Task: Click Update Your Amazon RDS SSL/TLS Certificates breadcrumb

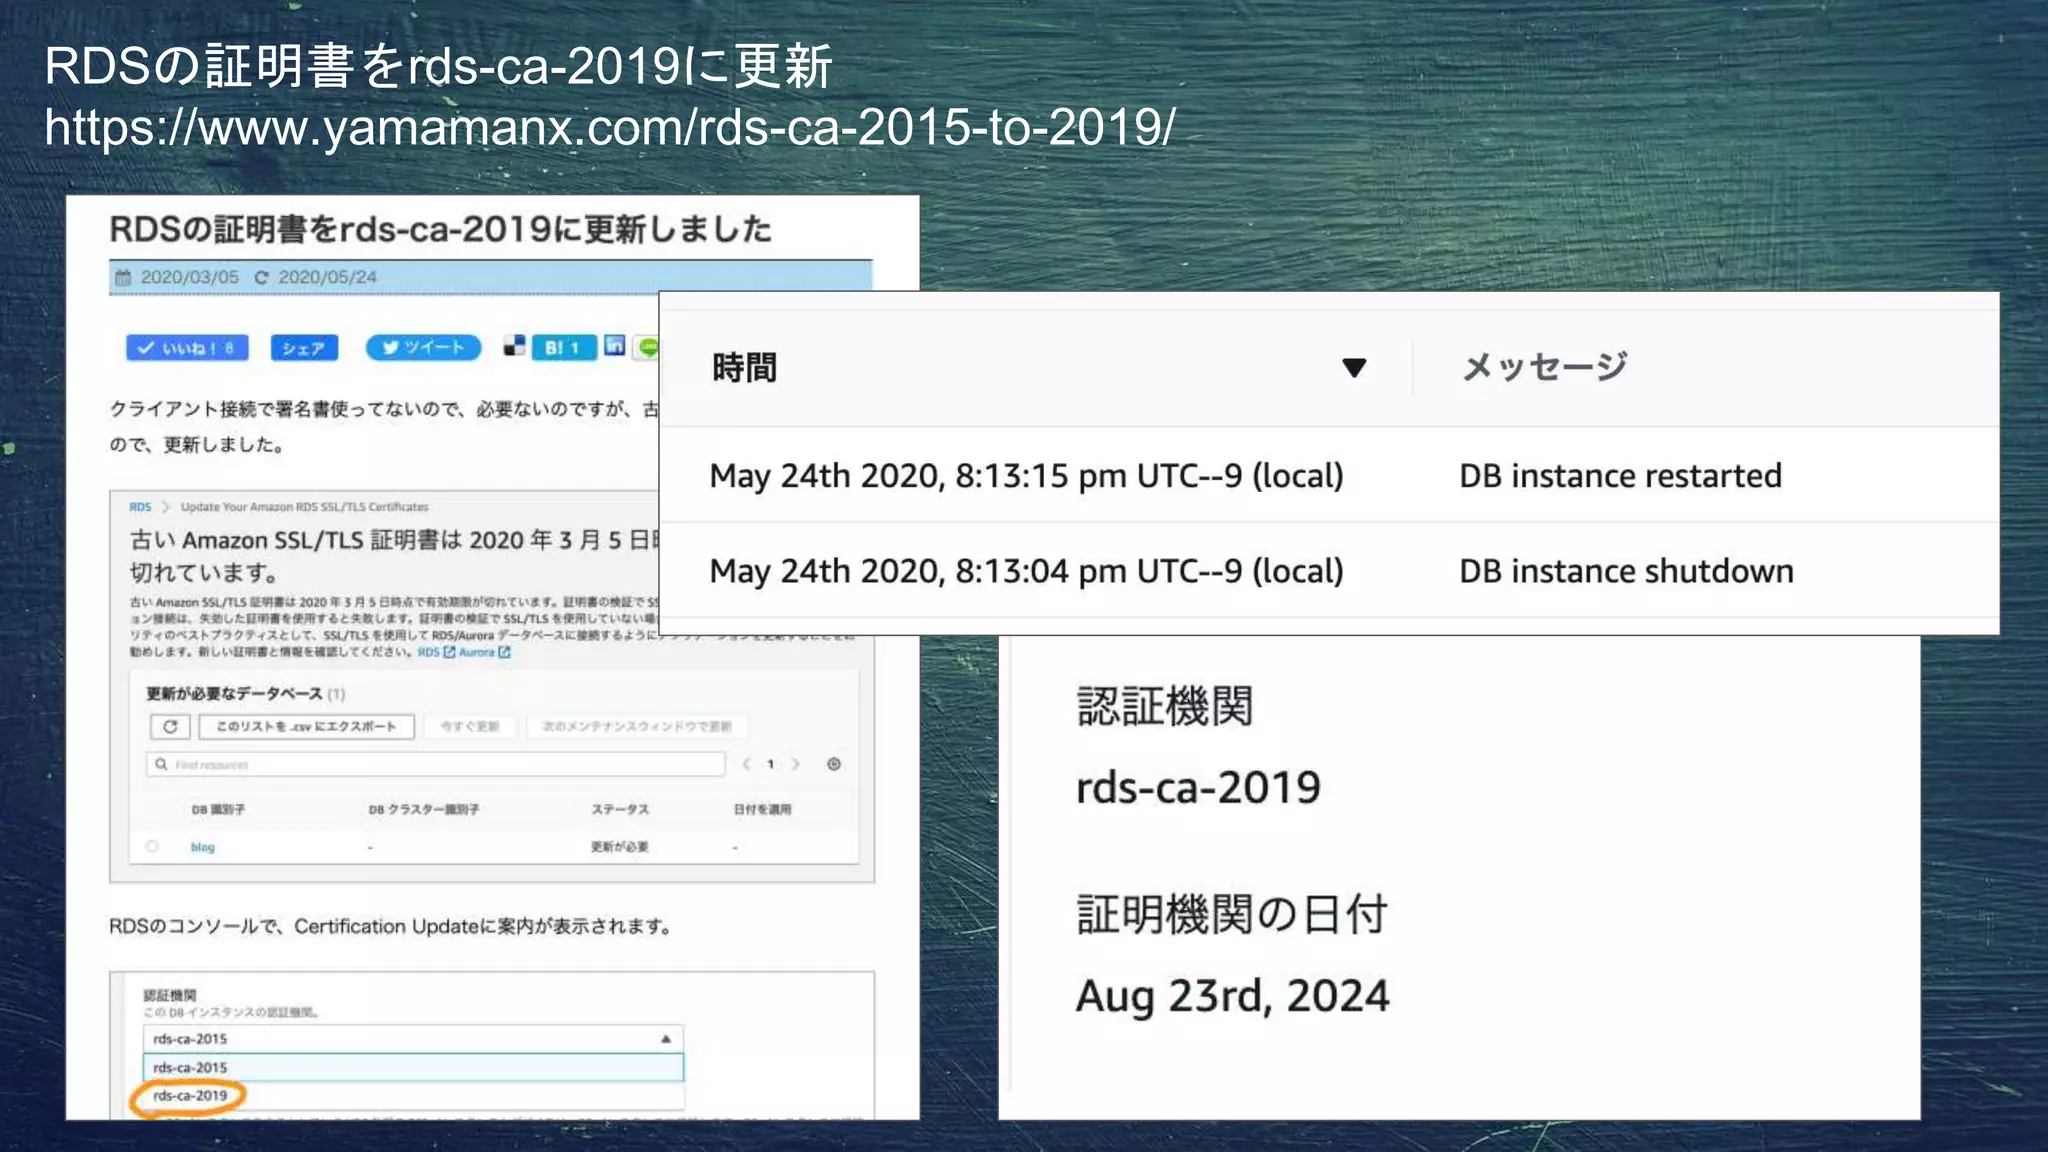Action: [305, 507]
